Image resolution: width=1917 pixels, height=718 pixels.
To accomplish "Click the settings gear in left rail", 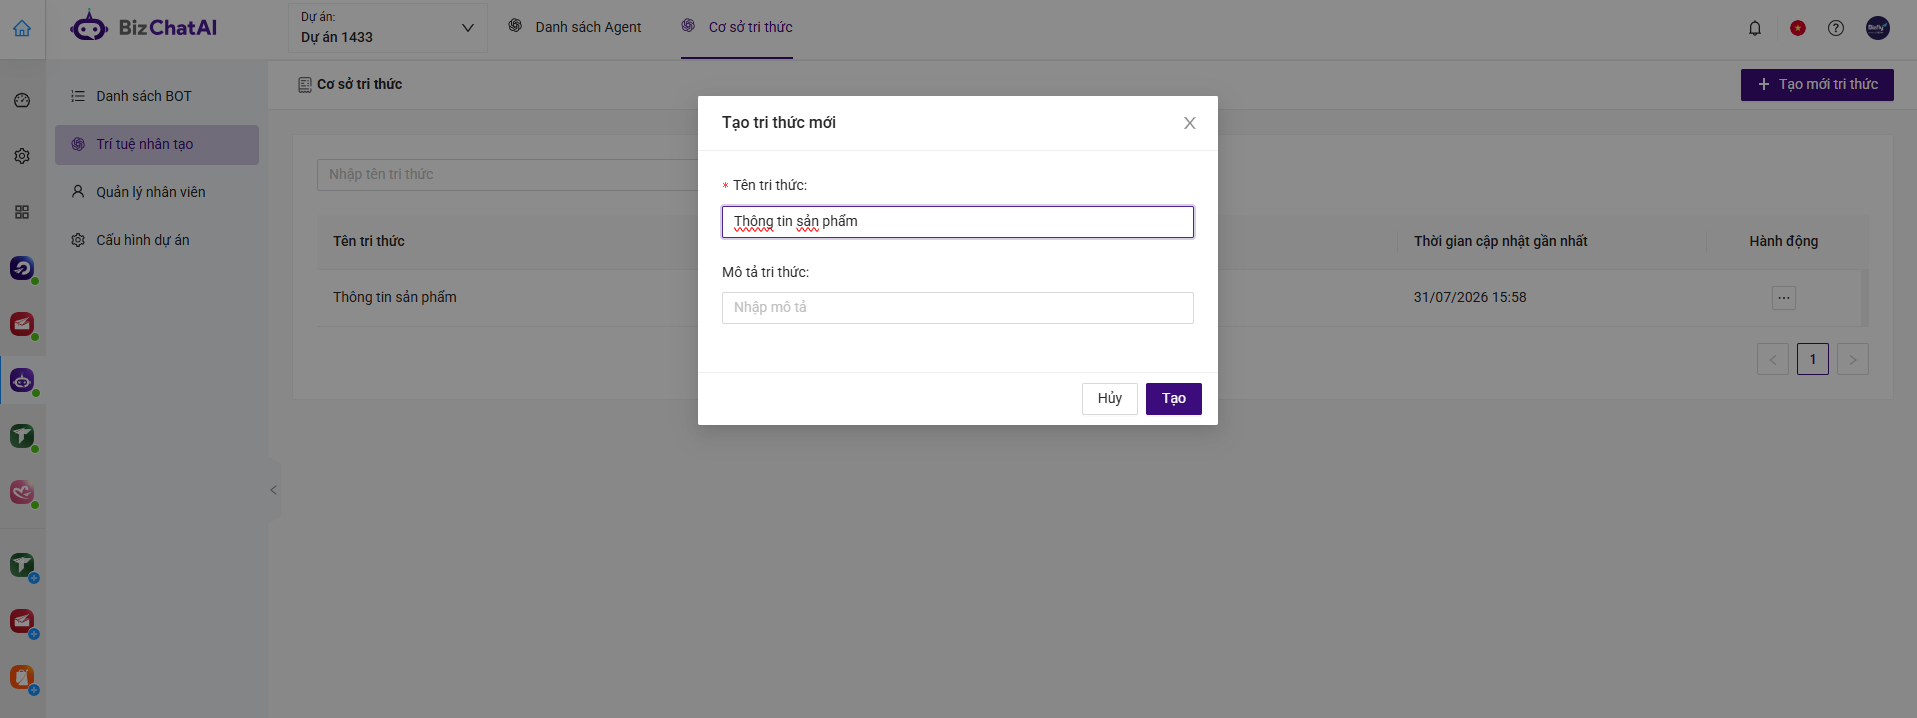I will pyautogui.click(x=22, y=156).
